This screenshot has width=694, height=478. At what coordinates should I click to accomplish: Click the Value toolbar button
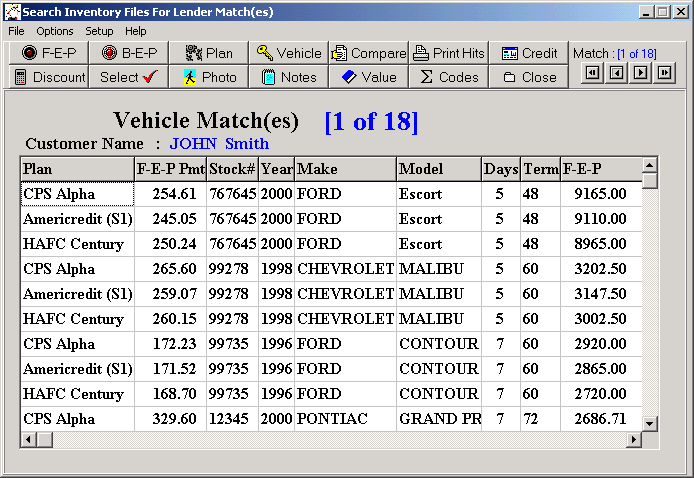pos(368,77)
